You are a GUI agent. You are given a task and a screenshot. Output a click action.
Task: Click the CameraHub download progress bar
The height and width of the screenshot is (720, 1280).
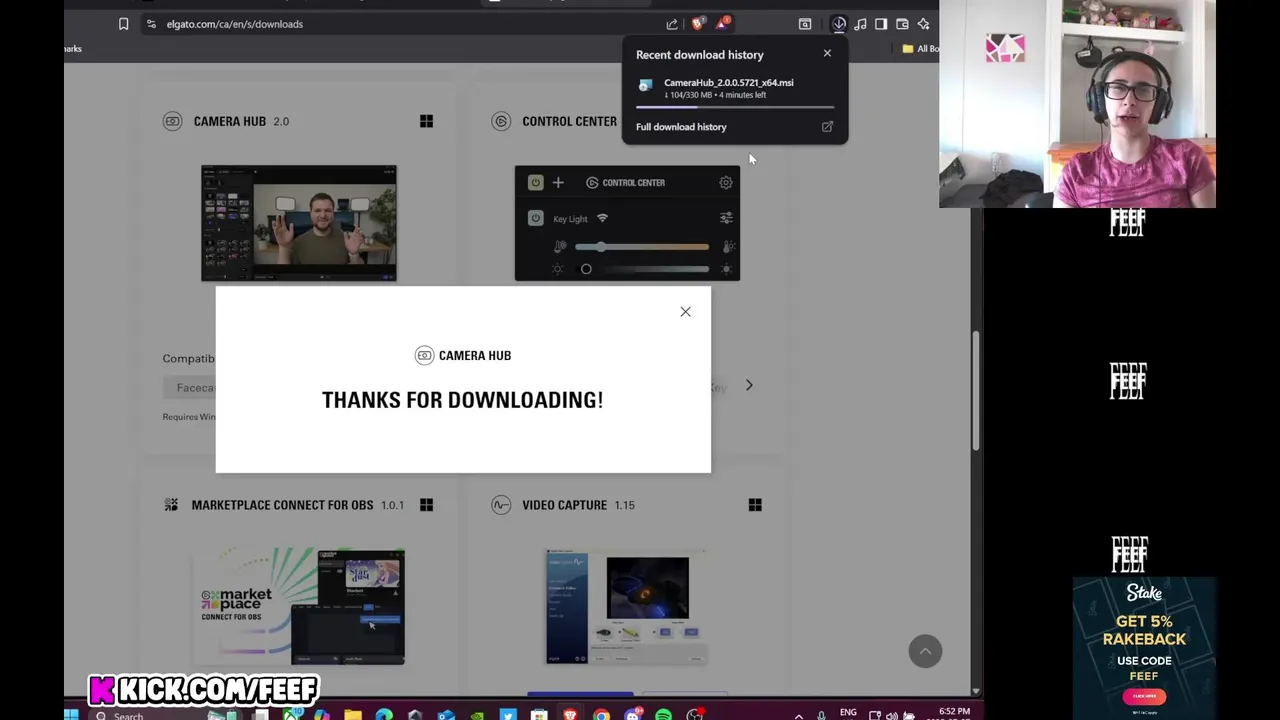pos(735,106)
